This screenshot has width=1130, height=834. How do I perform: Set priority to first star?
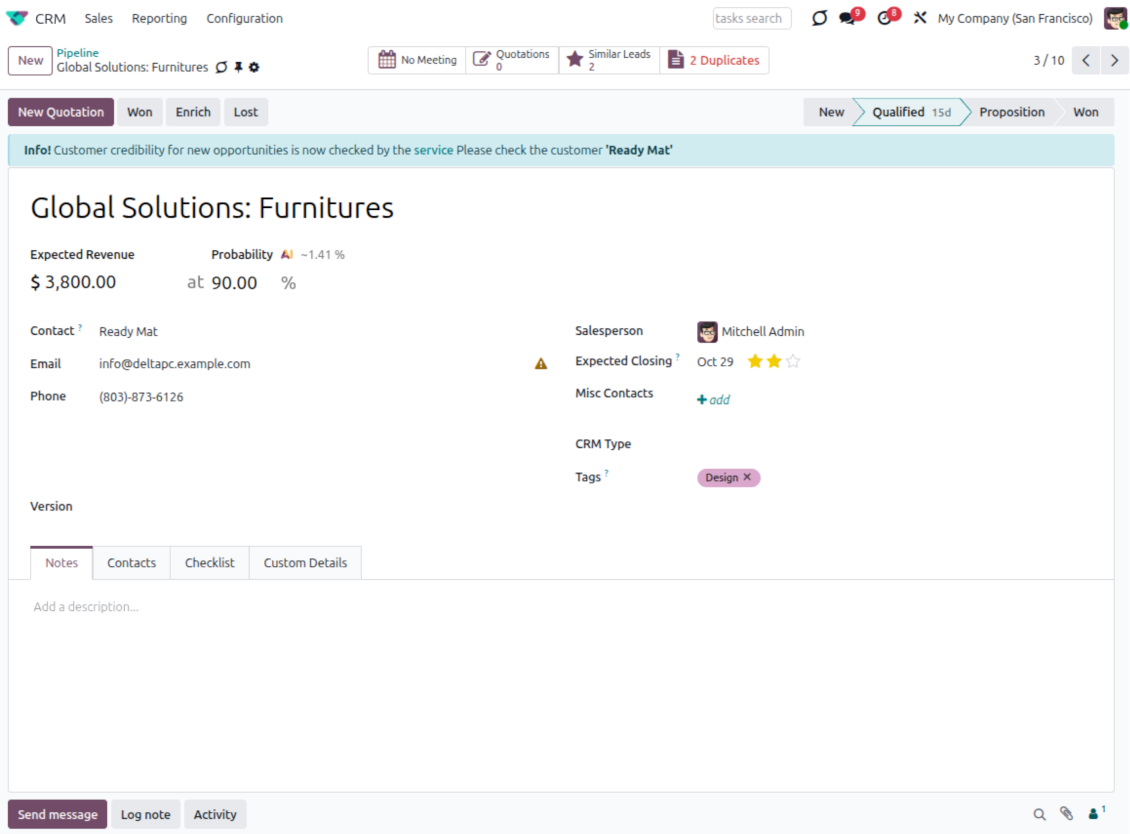coord(755,361)
